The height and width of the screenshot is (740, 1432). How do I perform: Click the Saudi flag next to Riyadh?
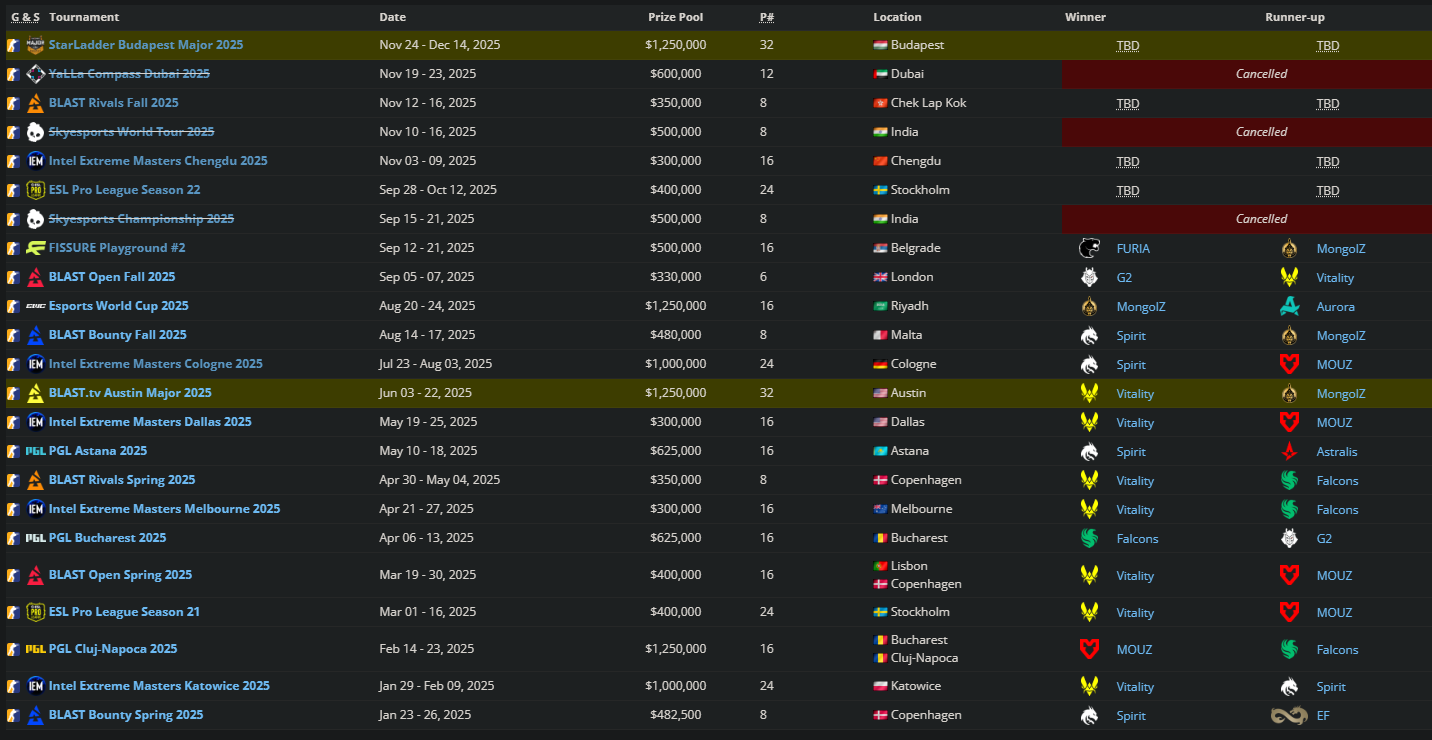point(880,306)
